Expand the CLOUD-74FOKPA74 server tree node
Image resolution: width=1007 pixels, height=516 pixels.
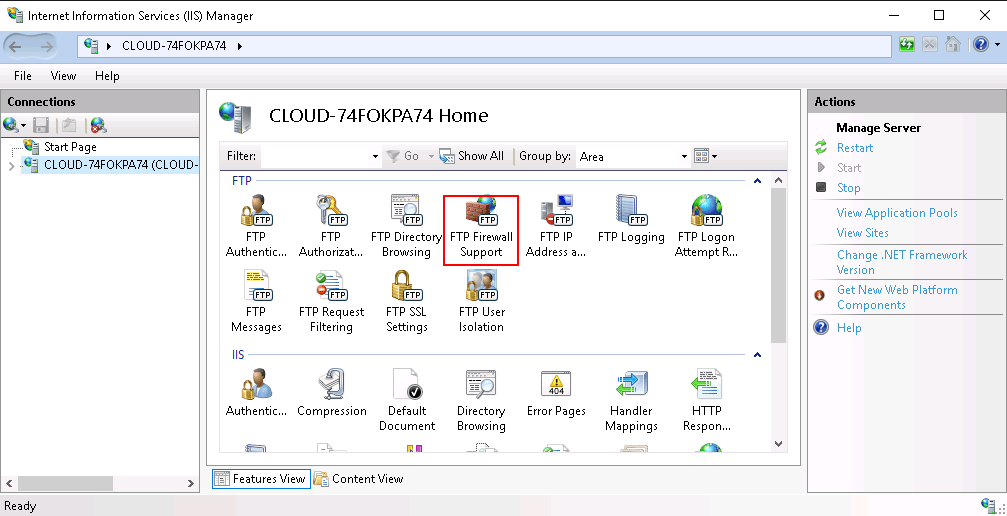coord(11,166)
